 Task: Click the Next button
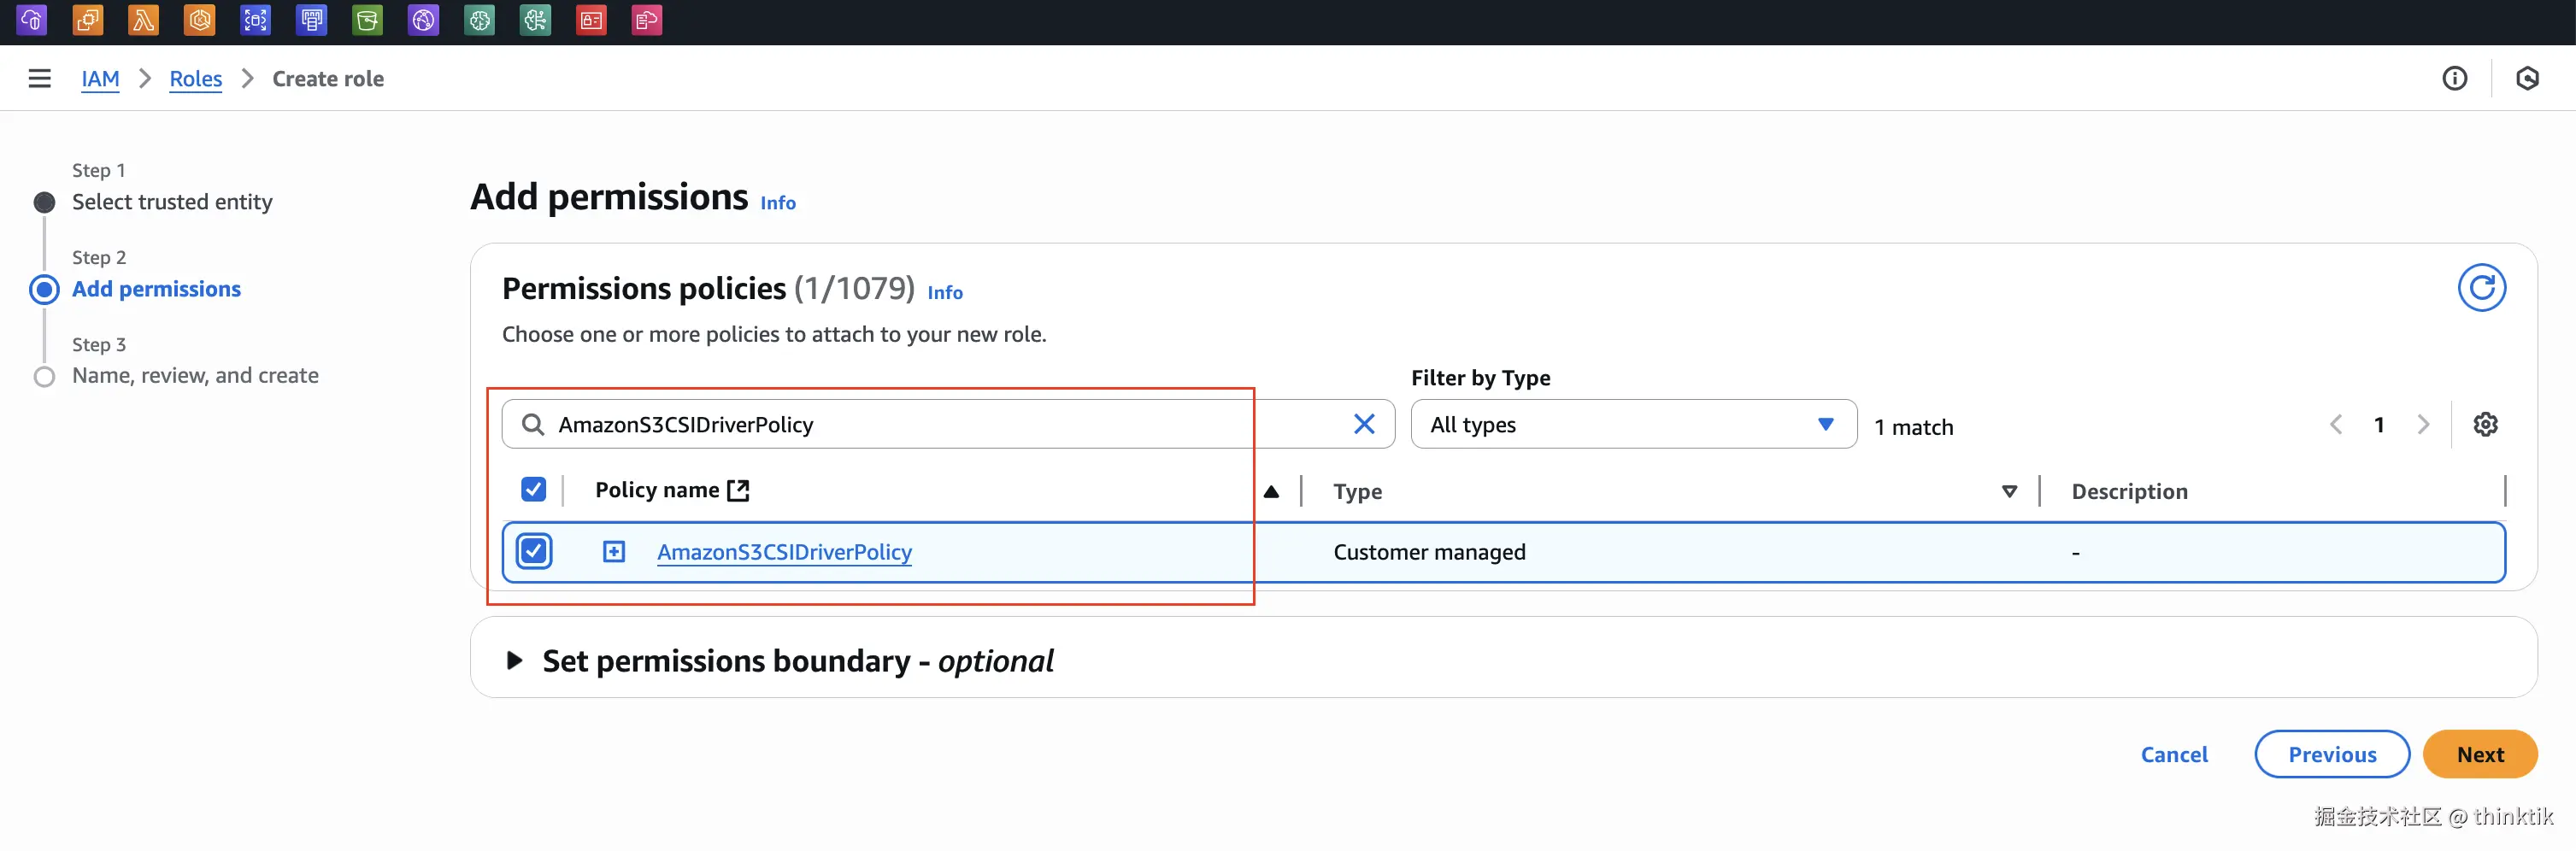click(x=2479, y=755)
